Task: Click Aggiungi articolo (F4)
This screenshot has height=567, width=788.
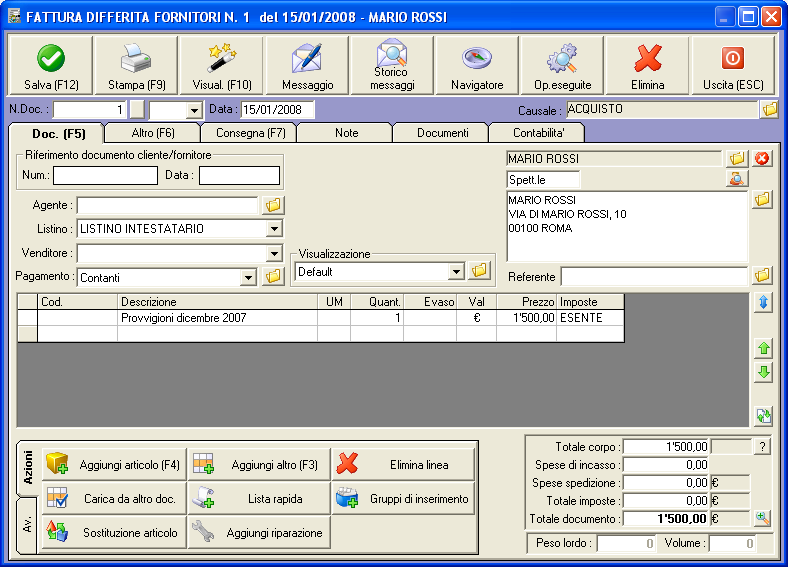Action: [114, 464]
